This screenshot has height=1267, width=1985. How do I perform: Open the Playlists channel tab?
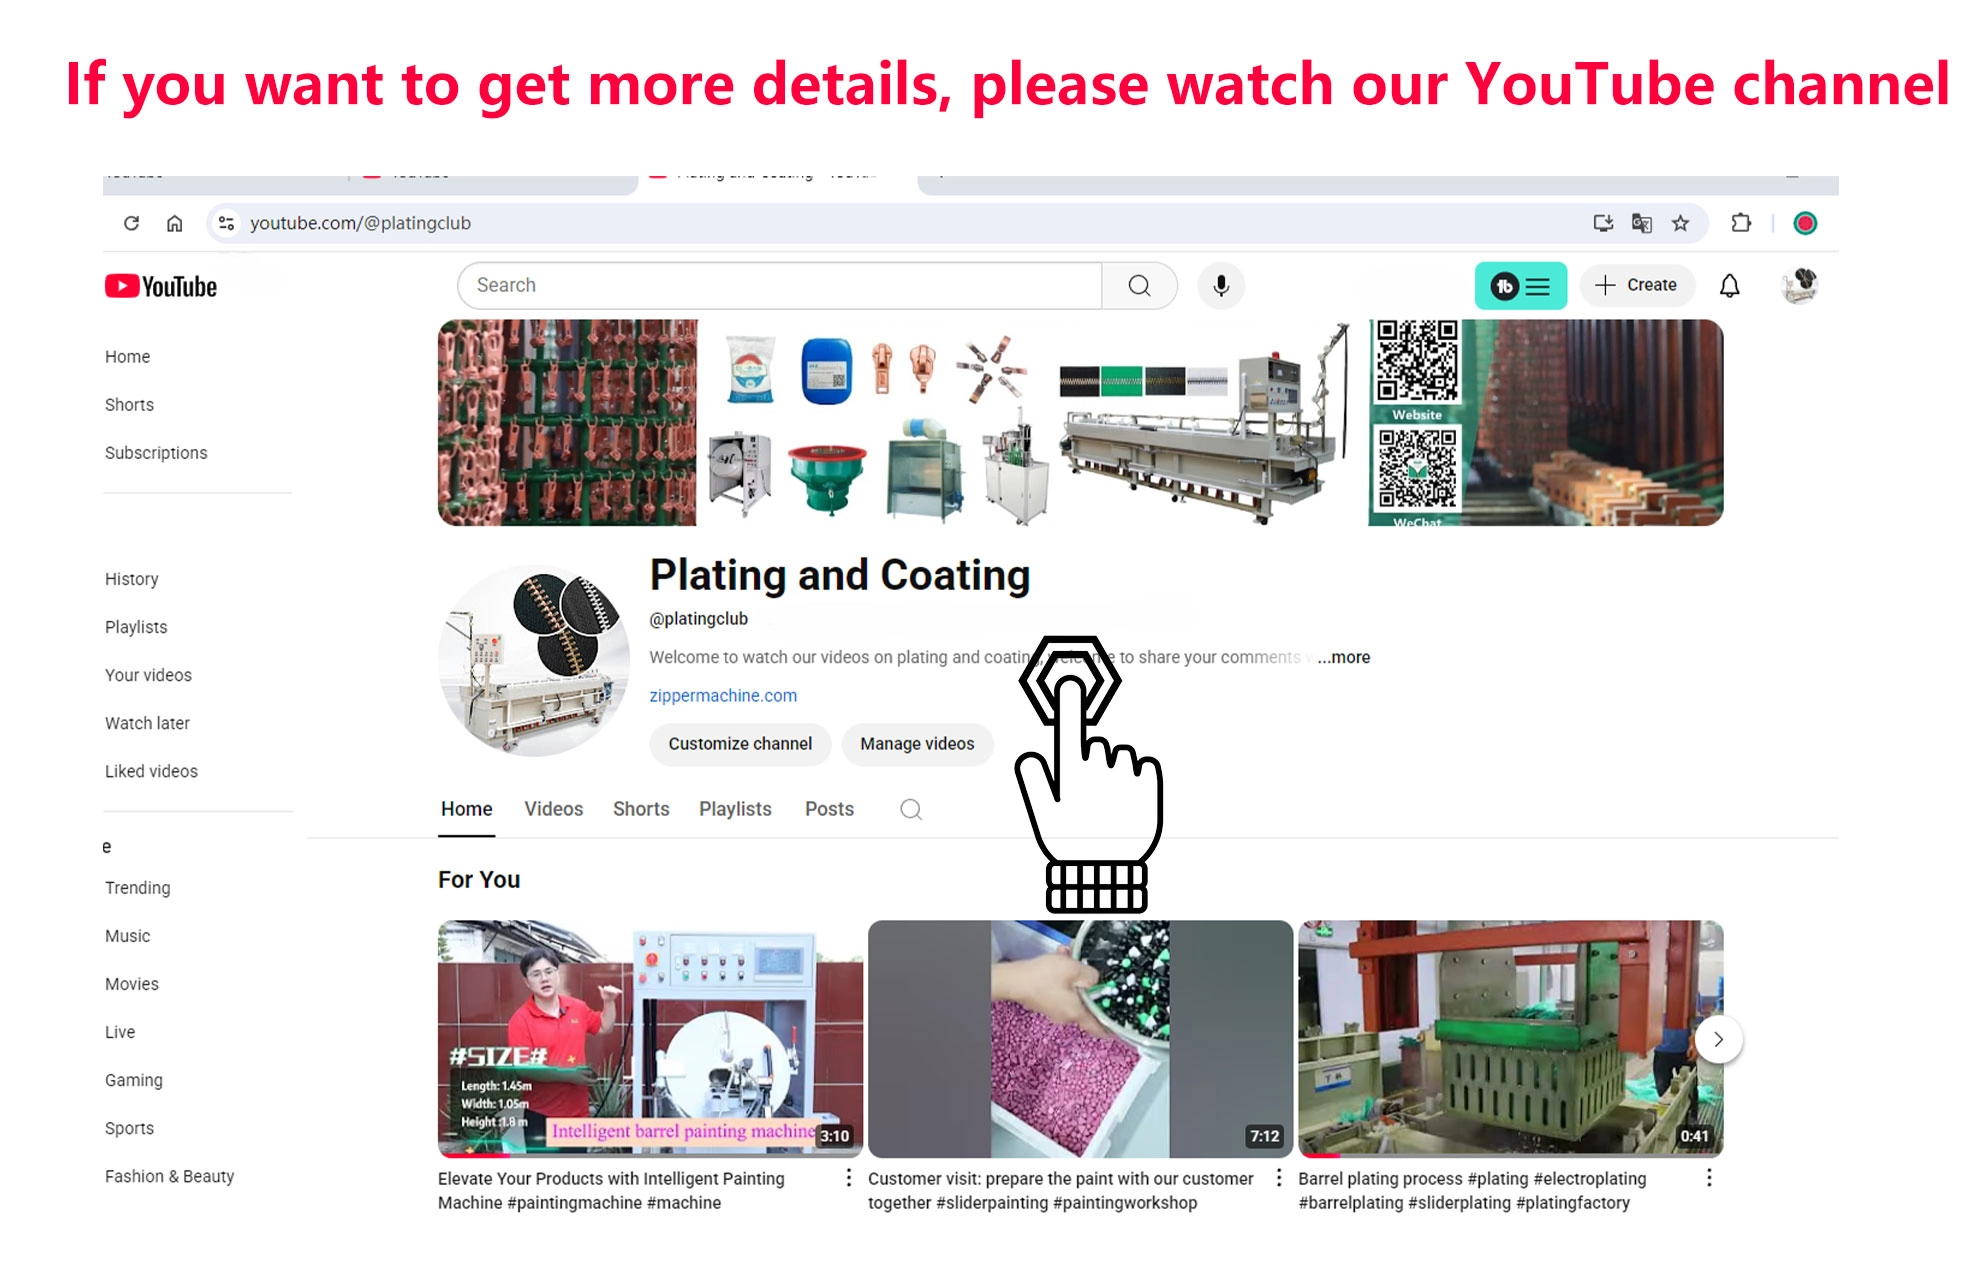(735, 809)
